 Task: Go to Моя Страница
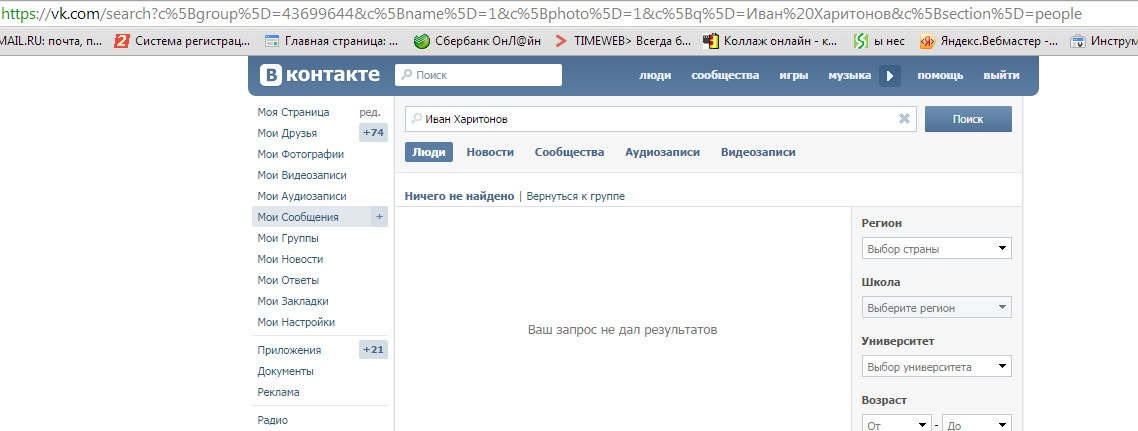[x=293, y=112]
